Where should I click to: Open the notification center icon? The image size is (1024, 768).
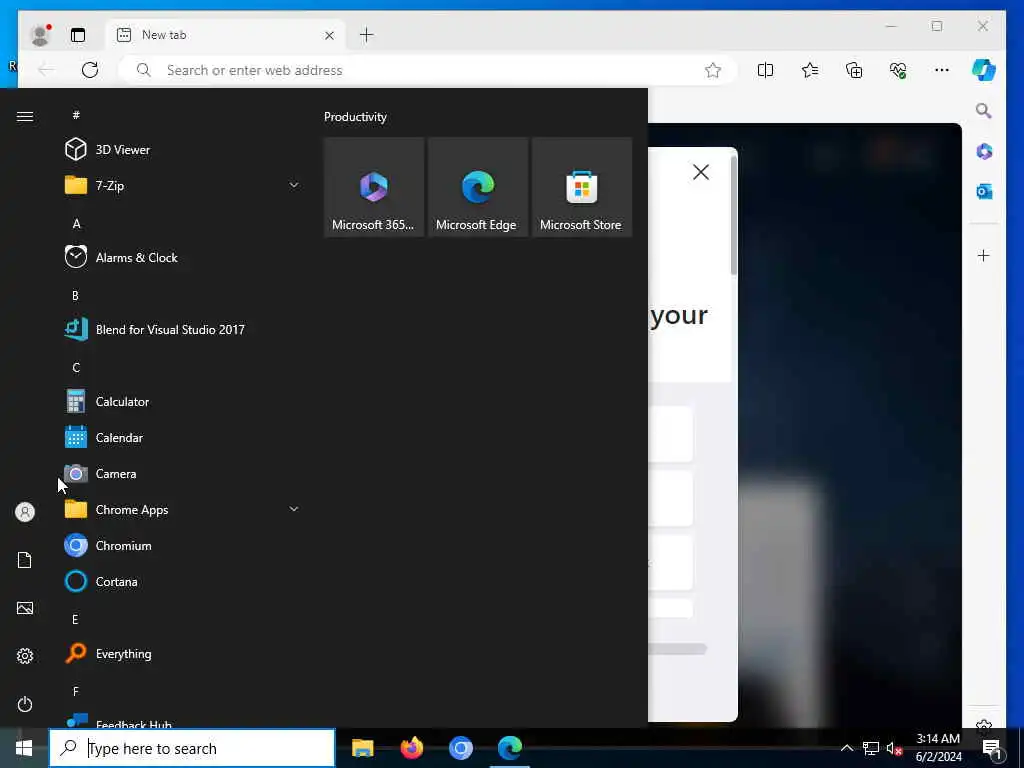pos(992,748)
